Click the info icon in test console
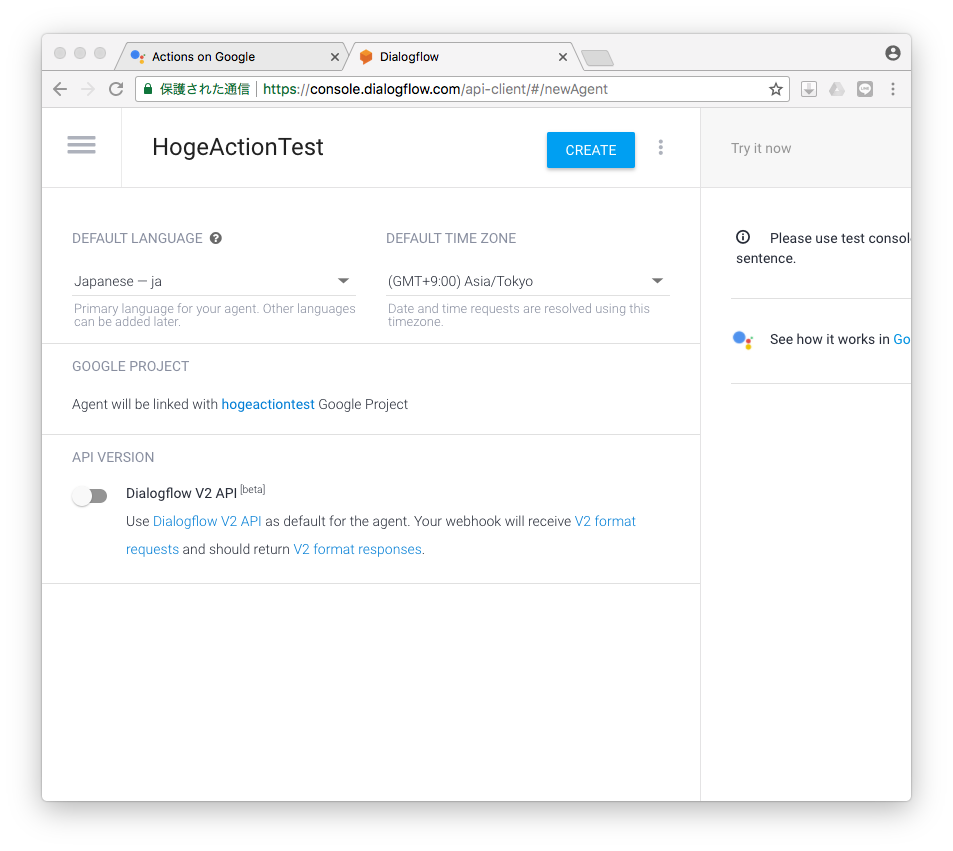The width and height of the screenshot is (953, 851). click(x=743, y=237)
